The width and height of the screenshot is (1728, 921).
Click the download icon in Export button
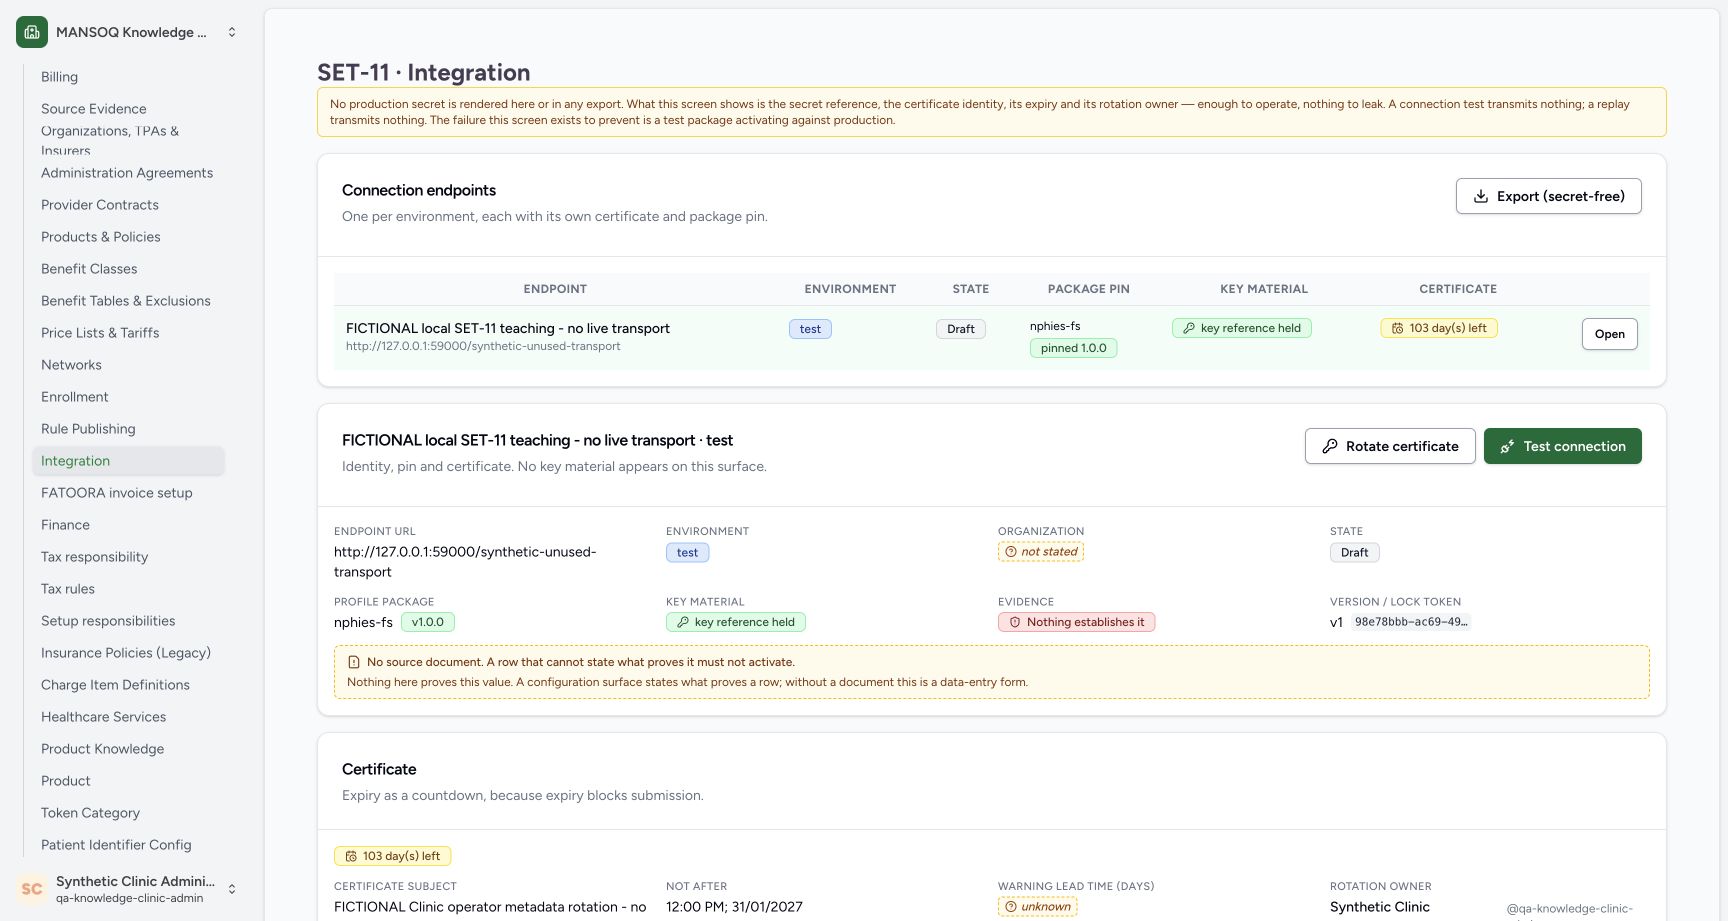[x=1481, y=196]
